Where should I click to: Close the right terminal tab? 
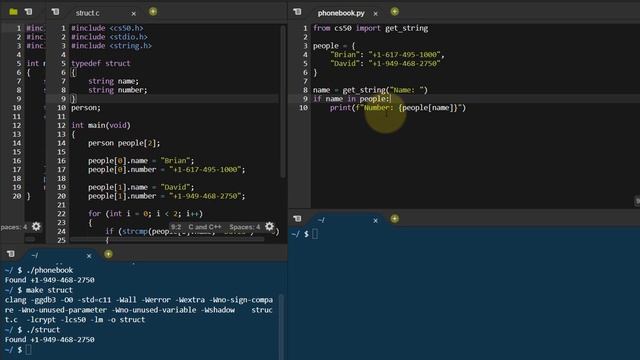point(375,220)
